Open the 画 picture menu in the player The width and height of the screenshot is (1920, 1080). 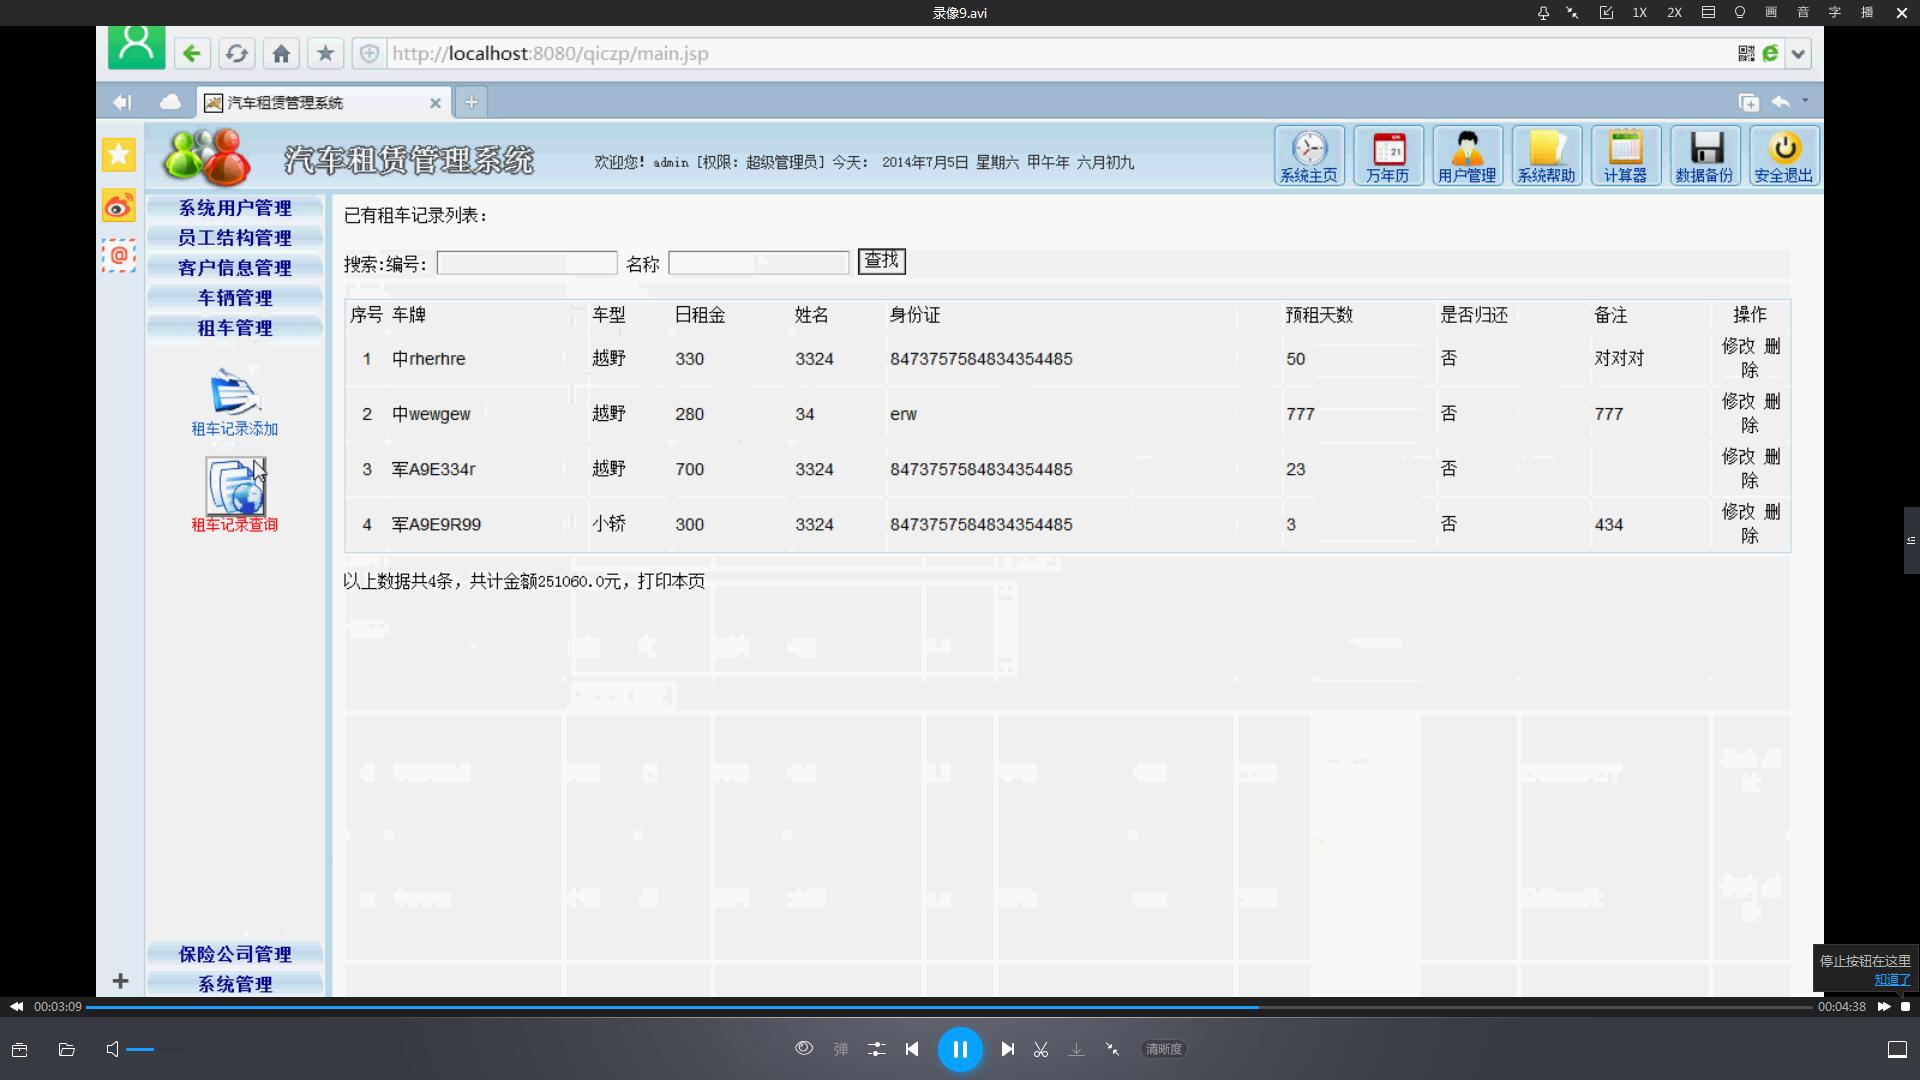tap(1771, 13)
